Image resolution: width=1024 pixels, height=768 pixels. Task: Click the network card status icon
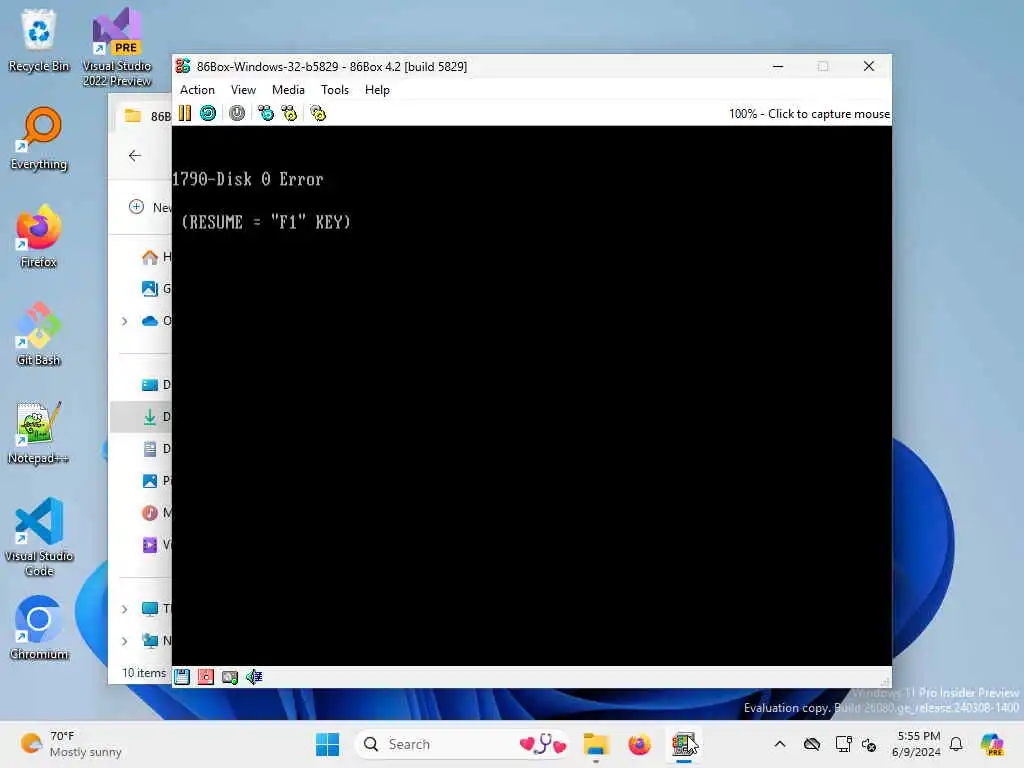230,677
